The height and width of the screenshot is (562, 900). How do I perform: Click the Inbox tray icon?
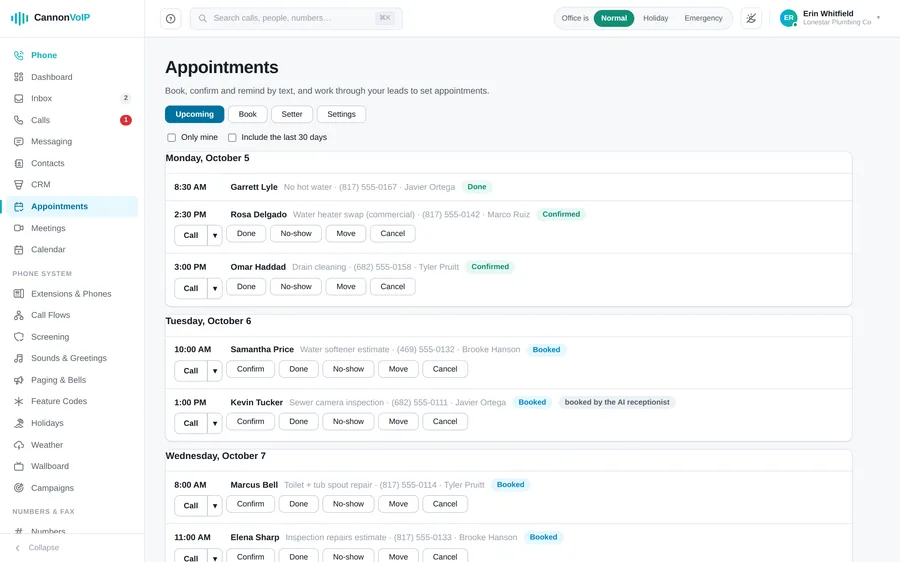point(19,99)
